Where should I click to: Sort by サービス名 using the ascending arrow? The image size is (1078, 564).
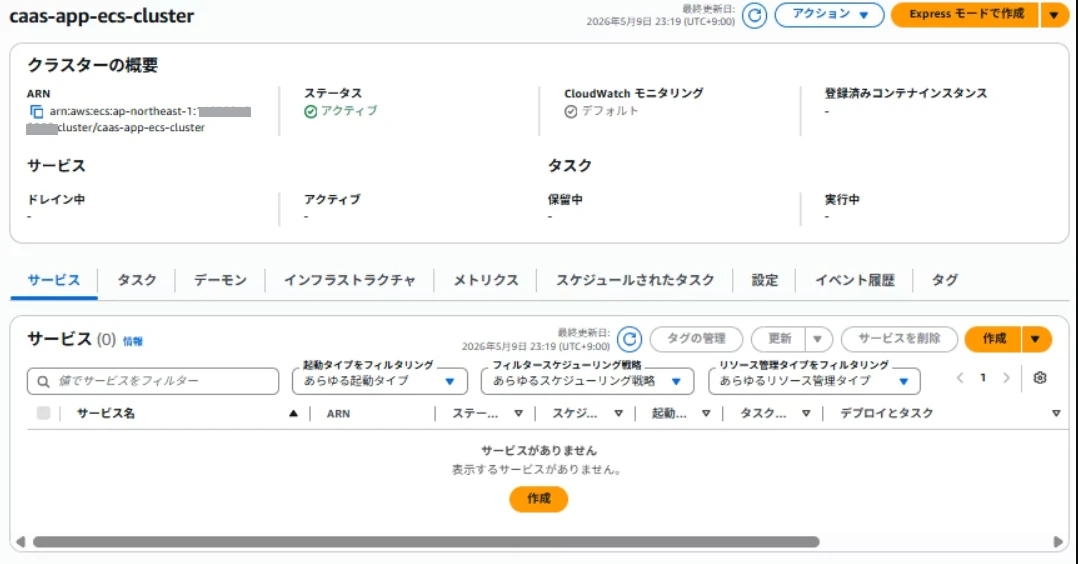[x=294, y=413]
